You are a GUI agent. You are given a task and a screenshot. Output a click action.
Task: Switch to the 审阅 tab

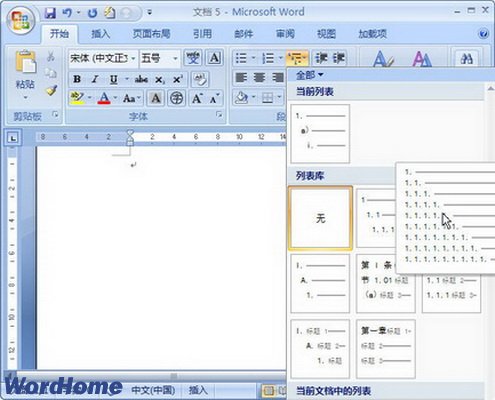285,34
